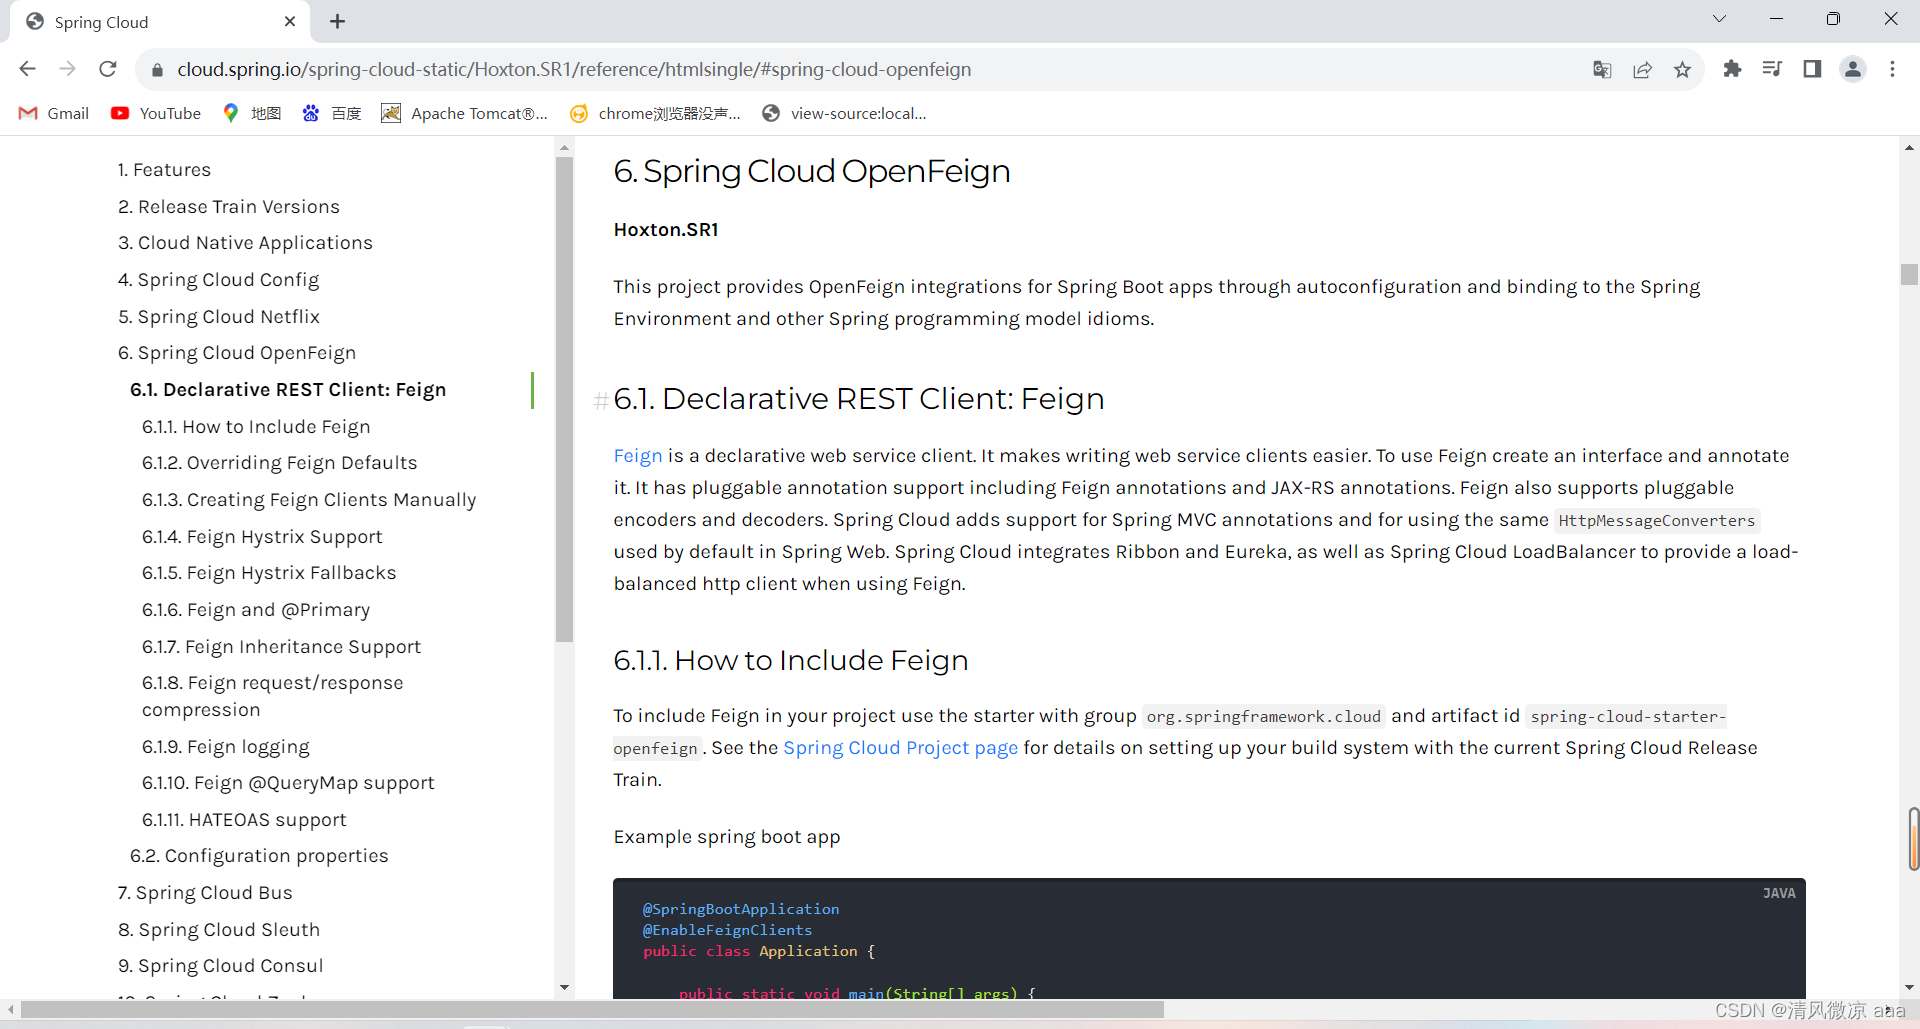
Task: Click page scrollbar up arrow
Action: tap(1909, 148)
